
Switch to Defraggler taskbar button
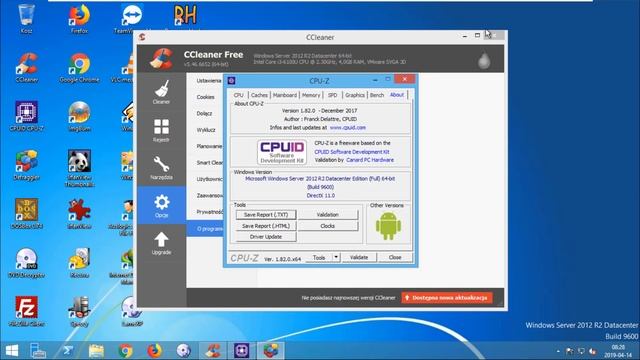pos(271,351)
